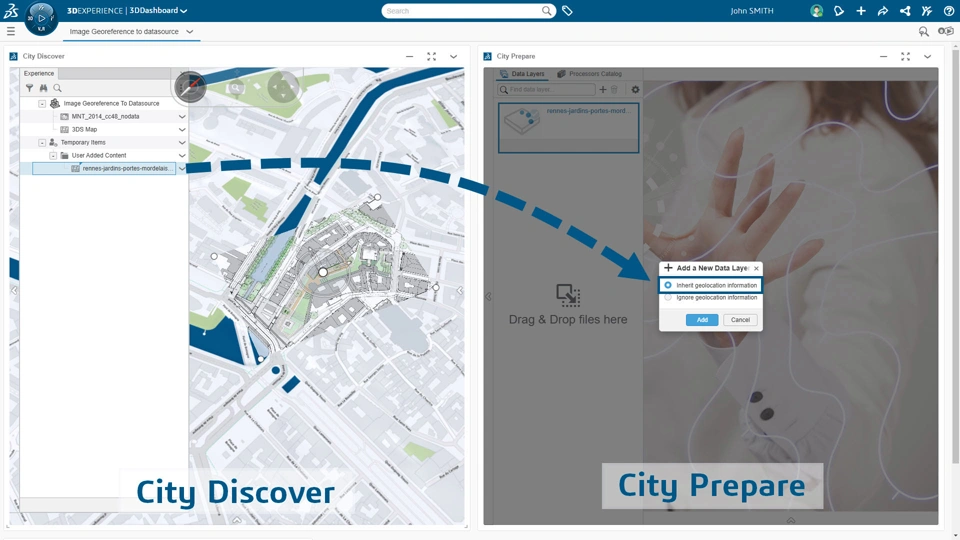Close the Add a New Data Layer dialog
The width and height of the screenshot is (960, 540).
pyautogui.click(x=757, y=268)
